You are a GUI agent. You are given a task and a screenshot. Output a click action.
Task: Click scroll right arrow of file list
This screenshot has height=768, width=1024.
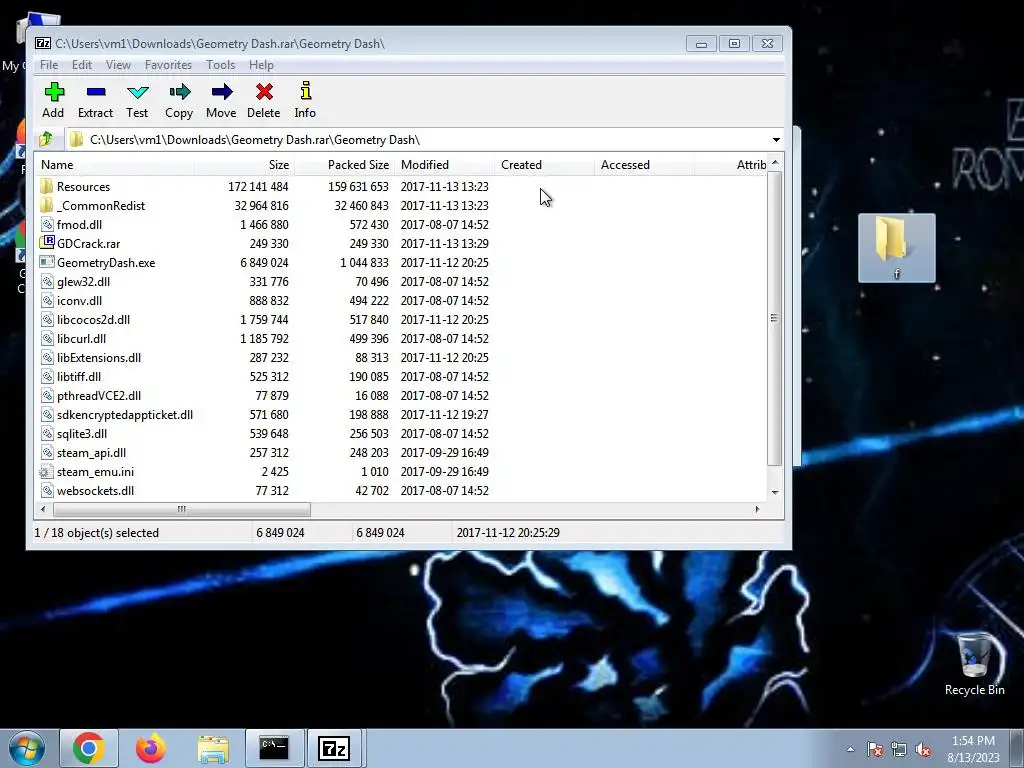[757, 509]
